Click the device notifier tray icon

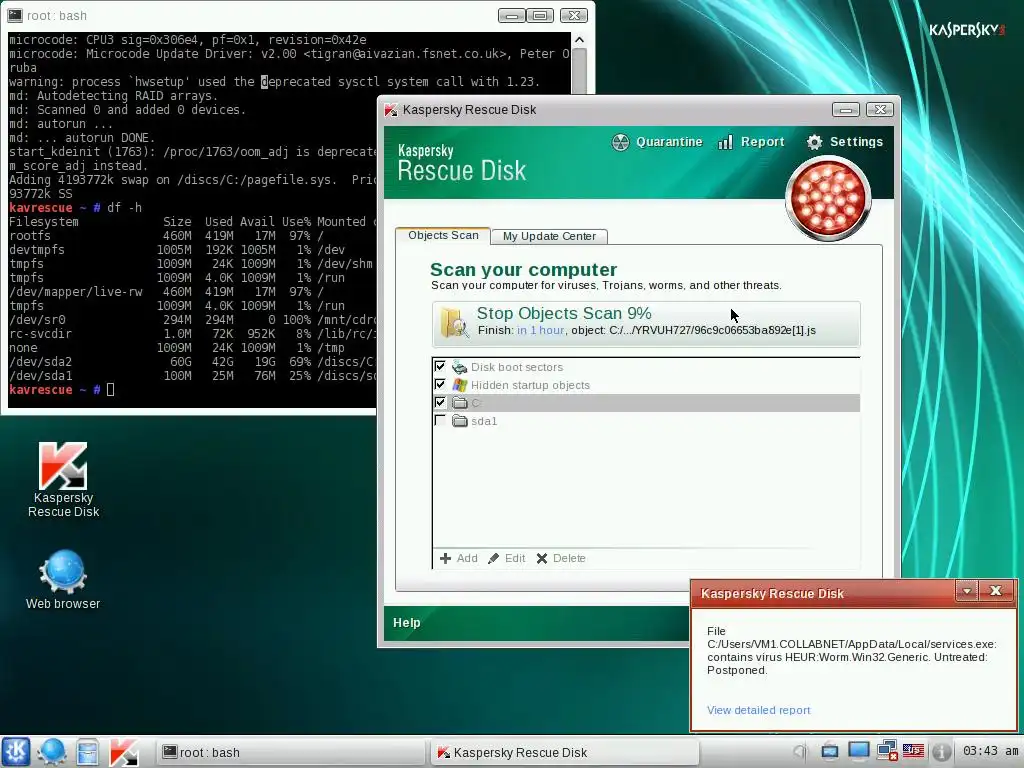point(829,752)
